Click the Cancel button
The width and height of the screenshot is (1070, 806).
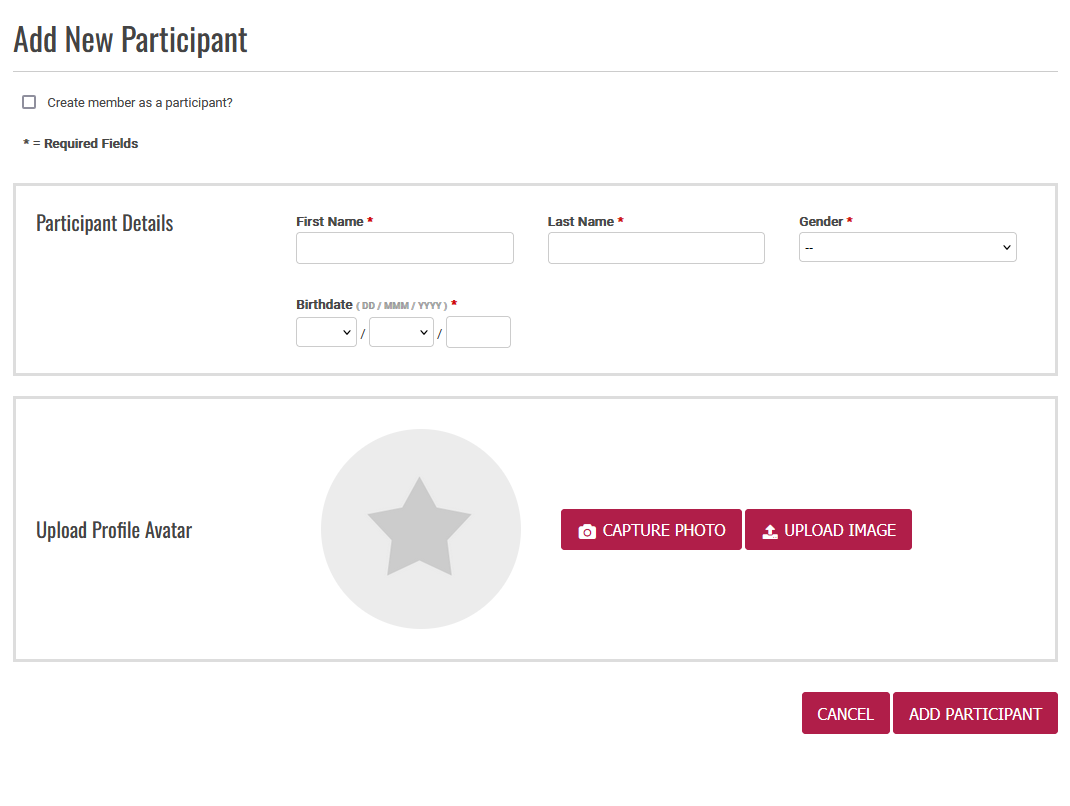pos(845,712)
